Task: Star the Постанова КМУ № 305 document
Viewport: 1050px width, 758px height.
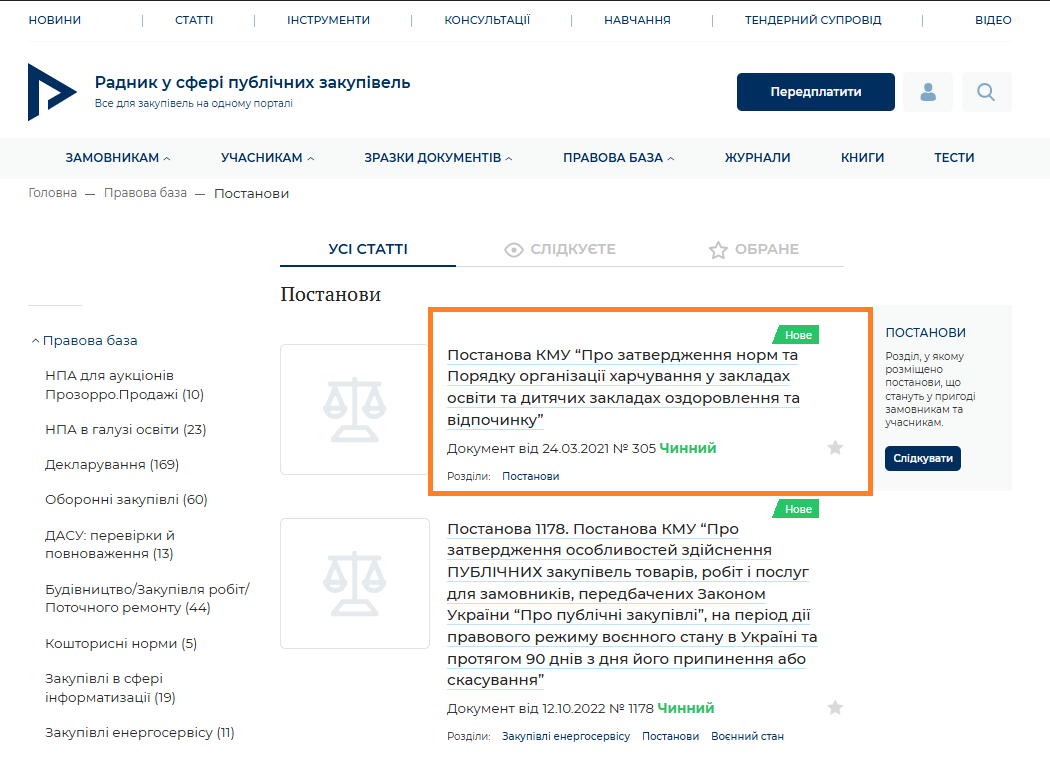Action: 835,448
